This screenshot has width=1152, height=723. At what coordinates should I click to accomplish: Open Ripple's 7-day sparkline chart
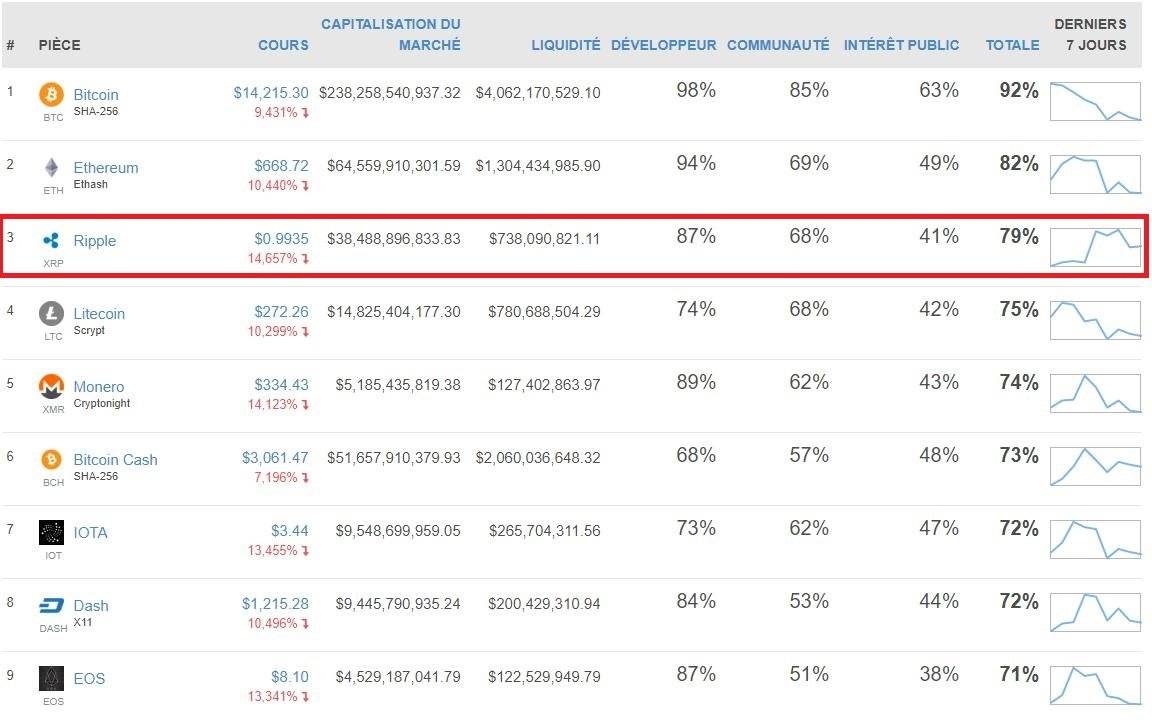pyautogui.click(x=1095, y=247)
